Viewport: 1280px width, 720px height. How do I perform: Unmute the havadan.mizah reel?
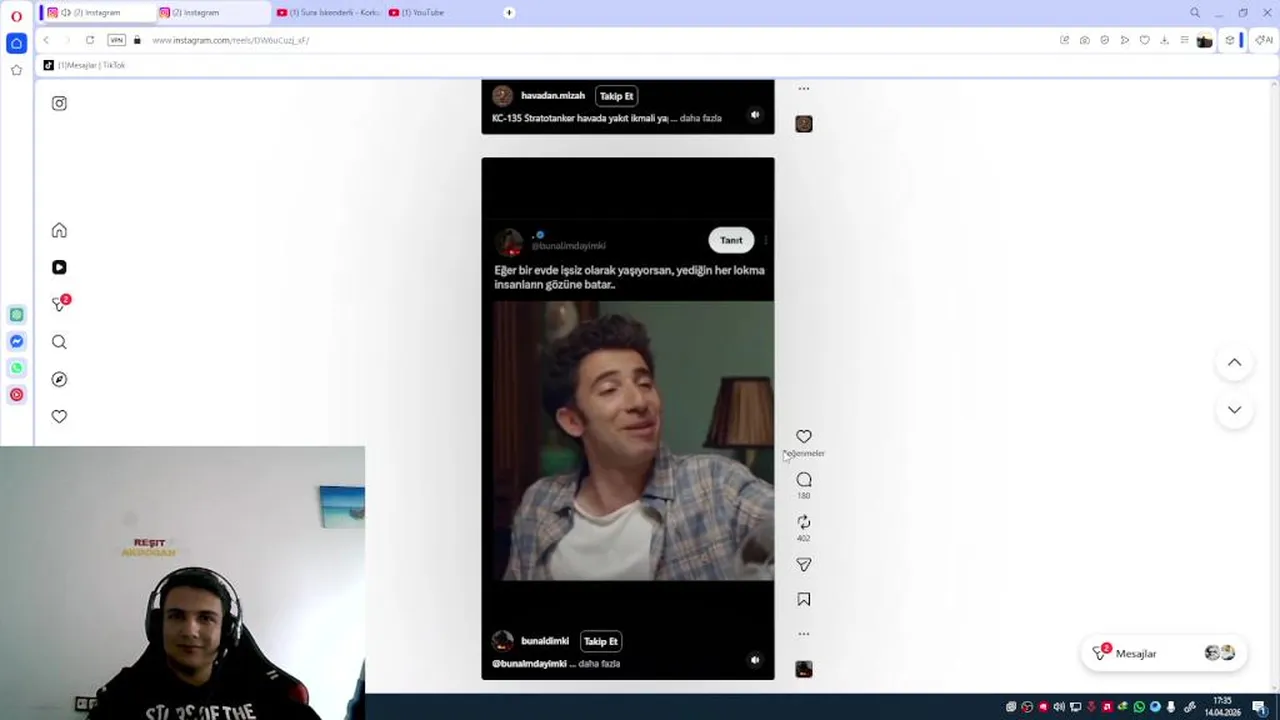(755, 115)
